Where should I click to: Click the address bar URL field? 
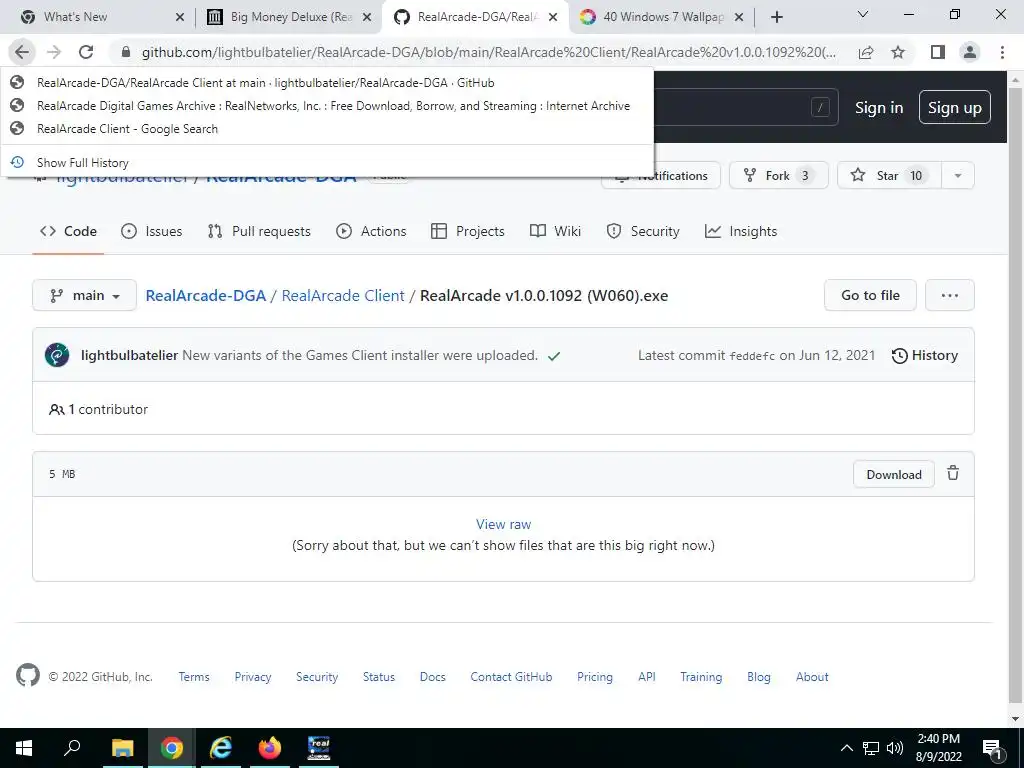click(x=488, y=52)
